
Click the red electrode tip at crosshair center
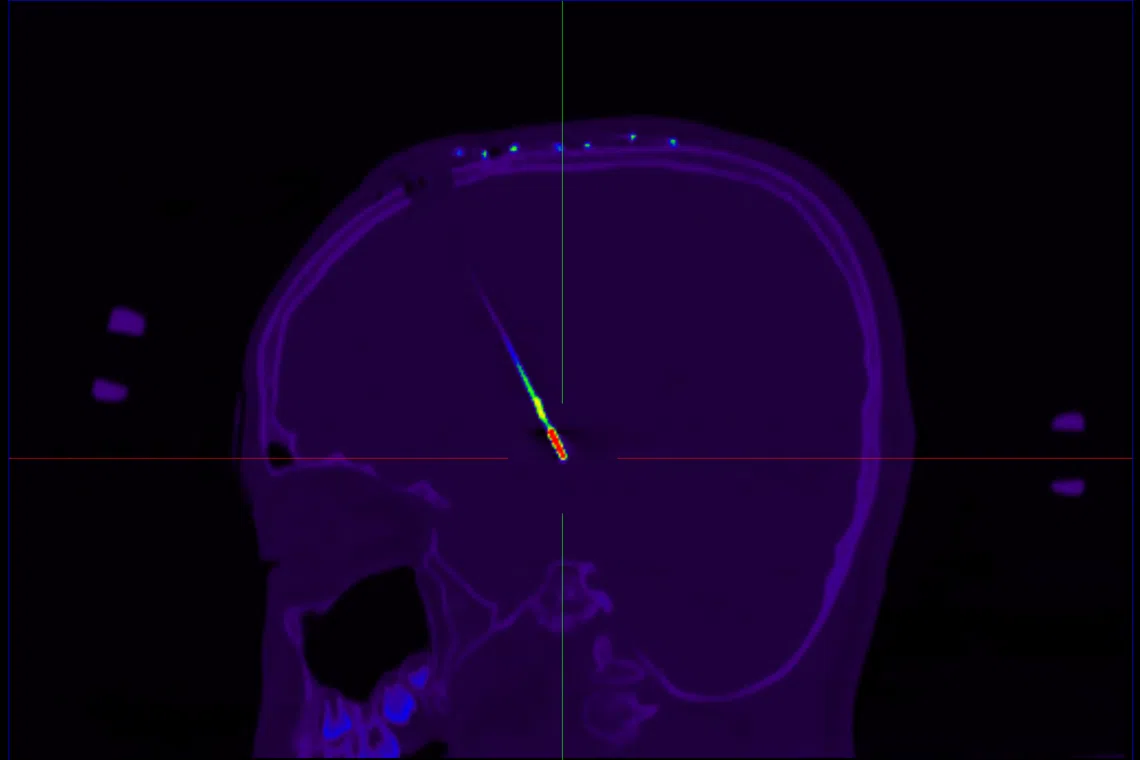point(557,444)
